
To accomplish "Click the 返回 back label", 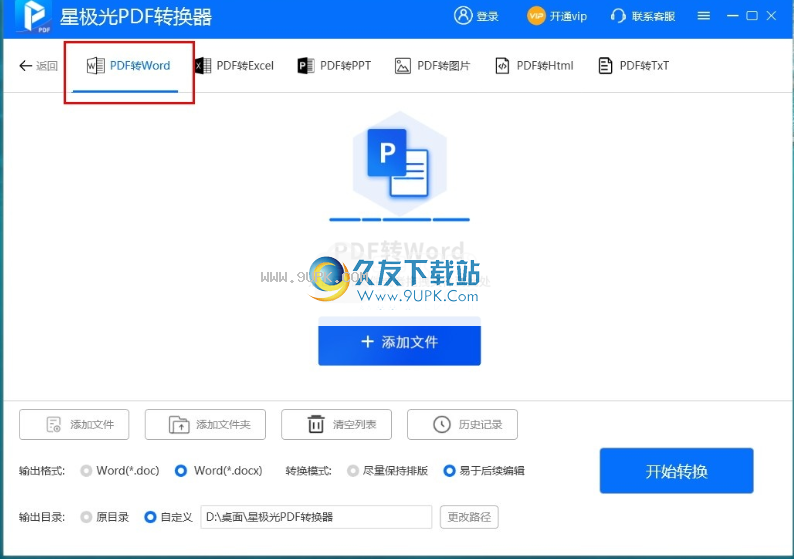I will click(47, 66).
